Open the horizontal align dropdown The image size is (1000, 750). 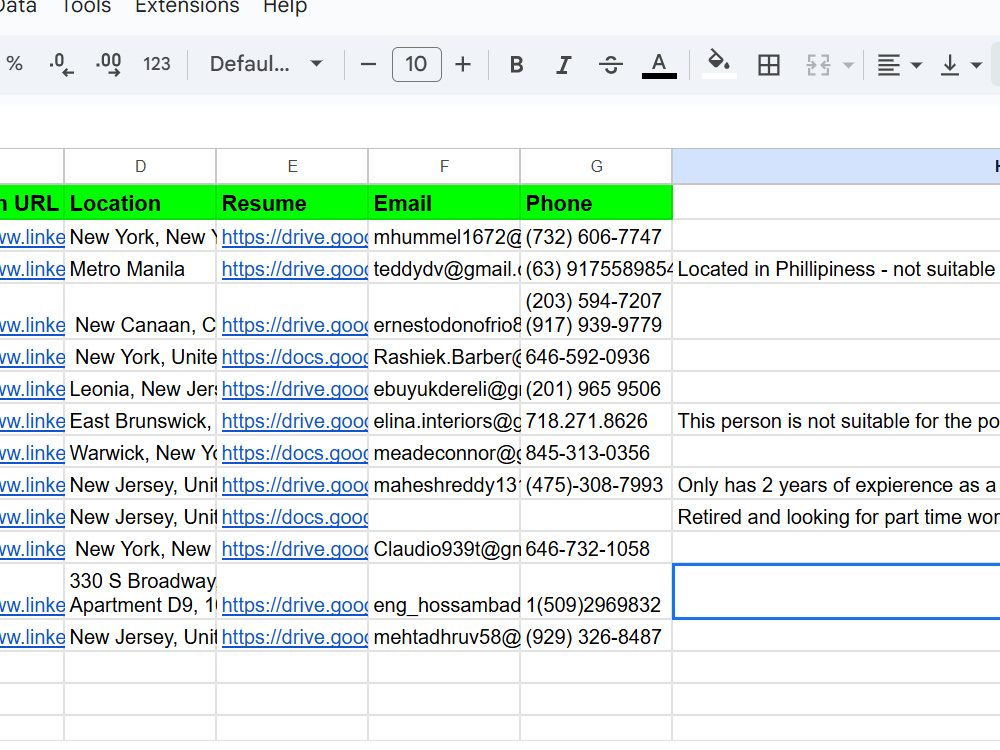point(899,64)
